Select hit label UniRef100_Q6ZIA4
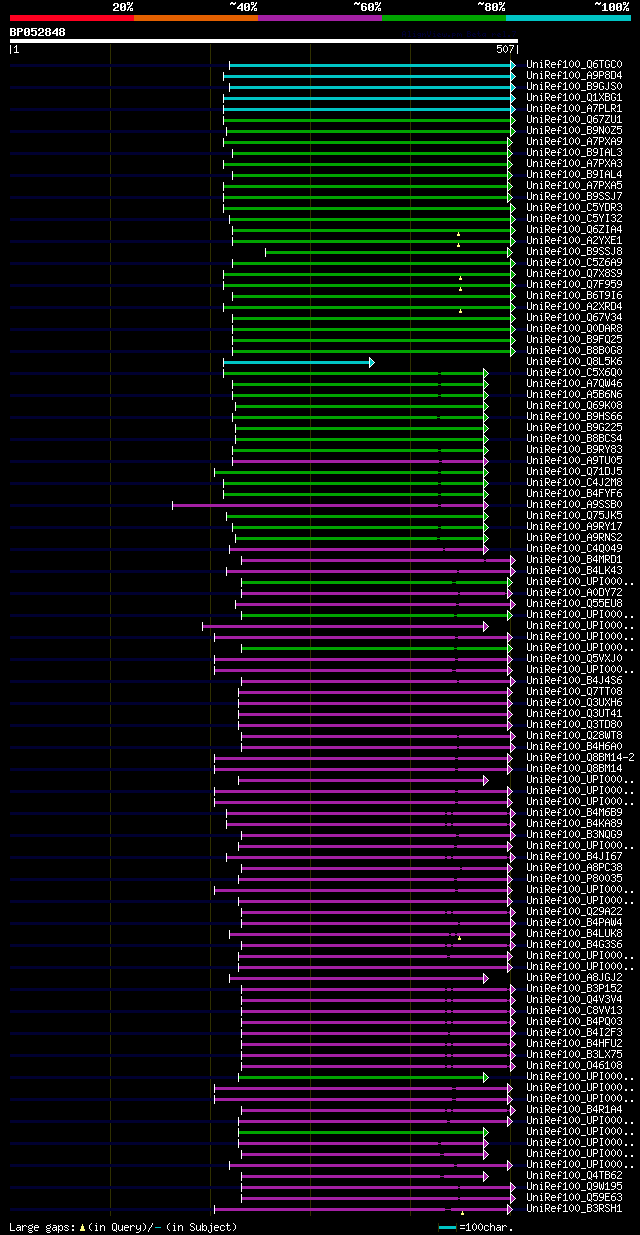The height and width of the screenshot is (1235, 640). coord(574,229)
